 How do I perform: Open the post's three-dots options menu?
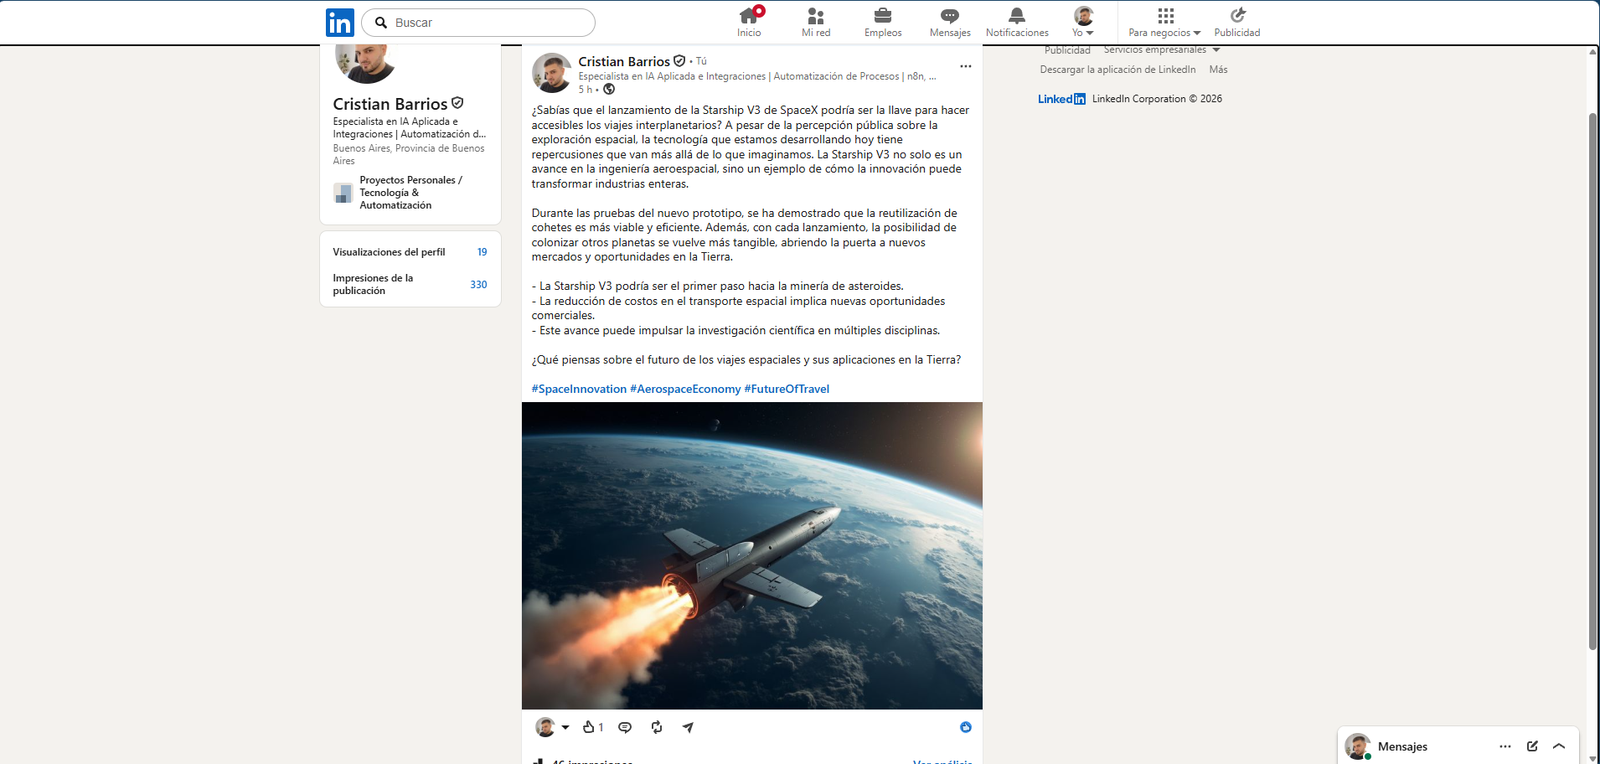[965, 66]
